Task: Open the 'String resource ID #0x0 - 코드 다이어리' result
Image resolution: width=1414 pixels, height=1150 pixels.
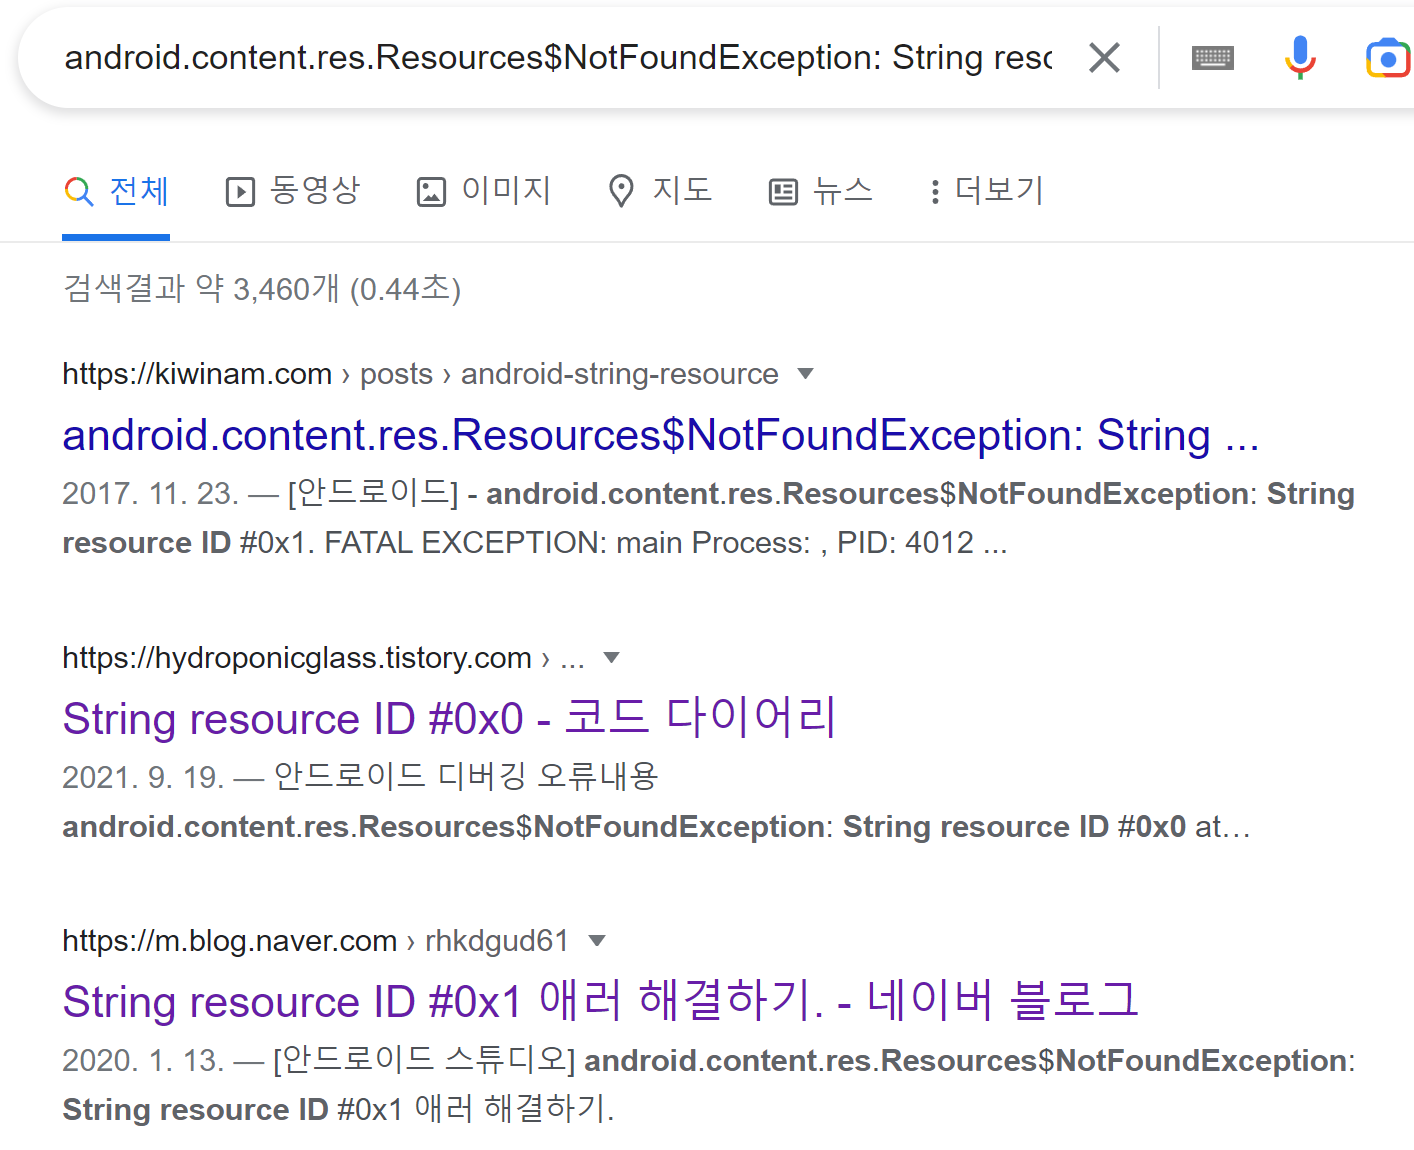Action: (x=449, y=718)
